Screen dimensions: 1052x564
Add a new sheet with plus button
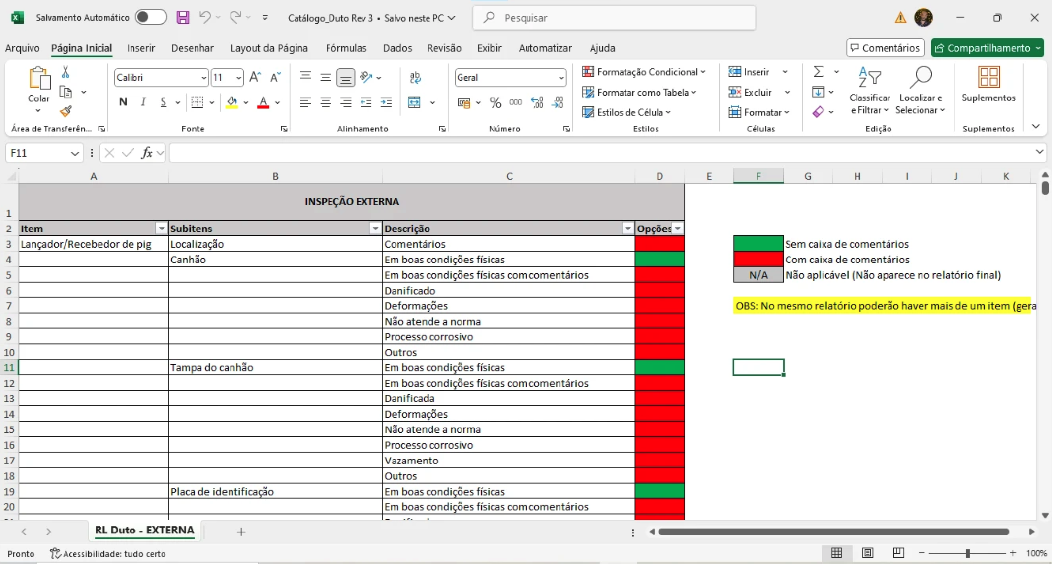point(241,532)
